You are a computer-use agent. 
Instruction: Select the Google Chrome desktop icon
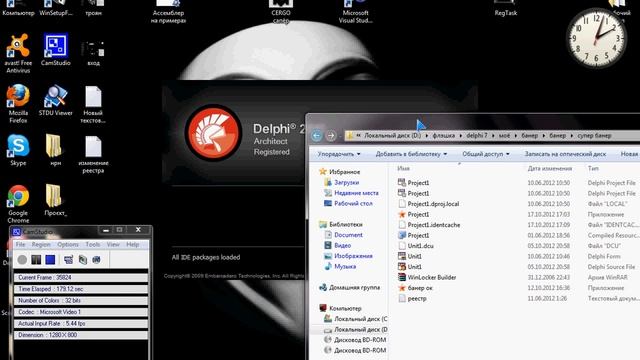click(x=18, y=204)
